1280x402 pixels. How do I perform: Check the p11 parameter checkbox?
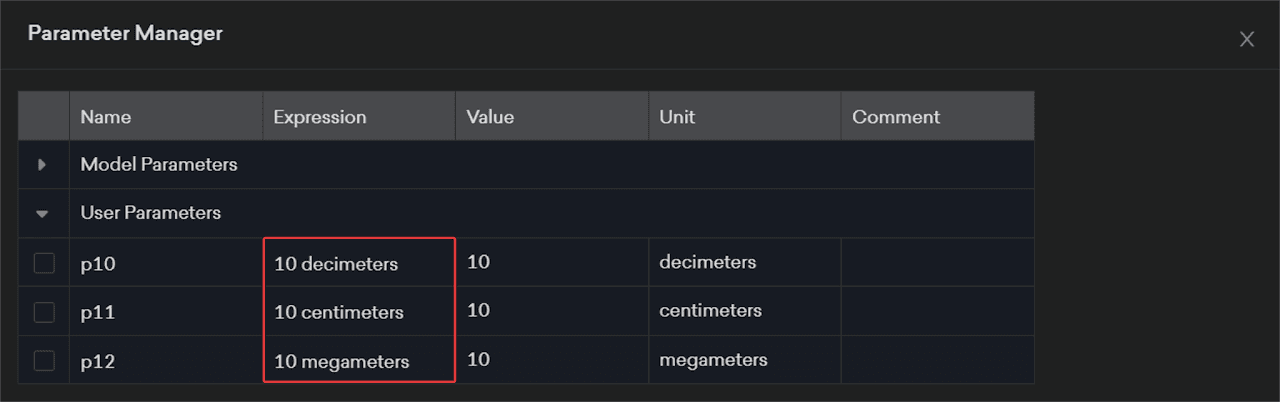pos(44,312)
